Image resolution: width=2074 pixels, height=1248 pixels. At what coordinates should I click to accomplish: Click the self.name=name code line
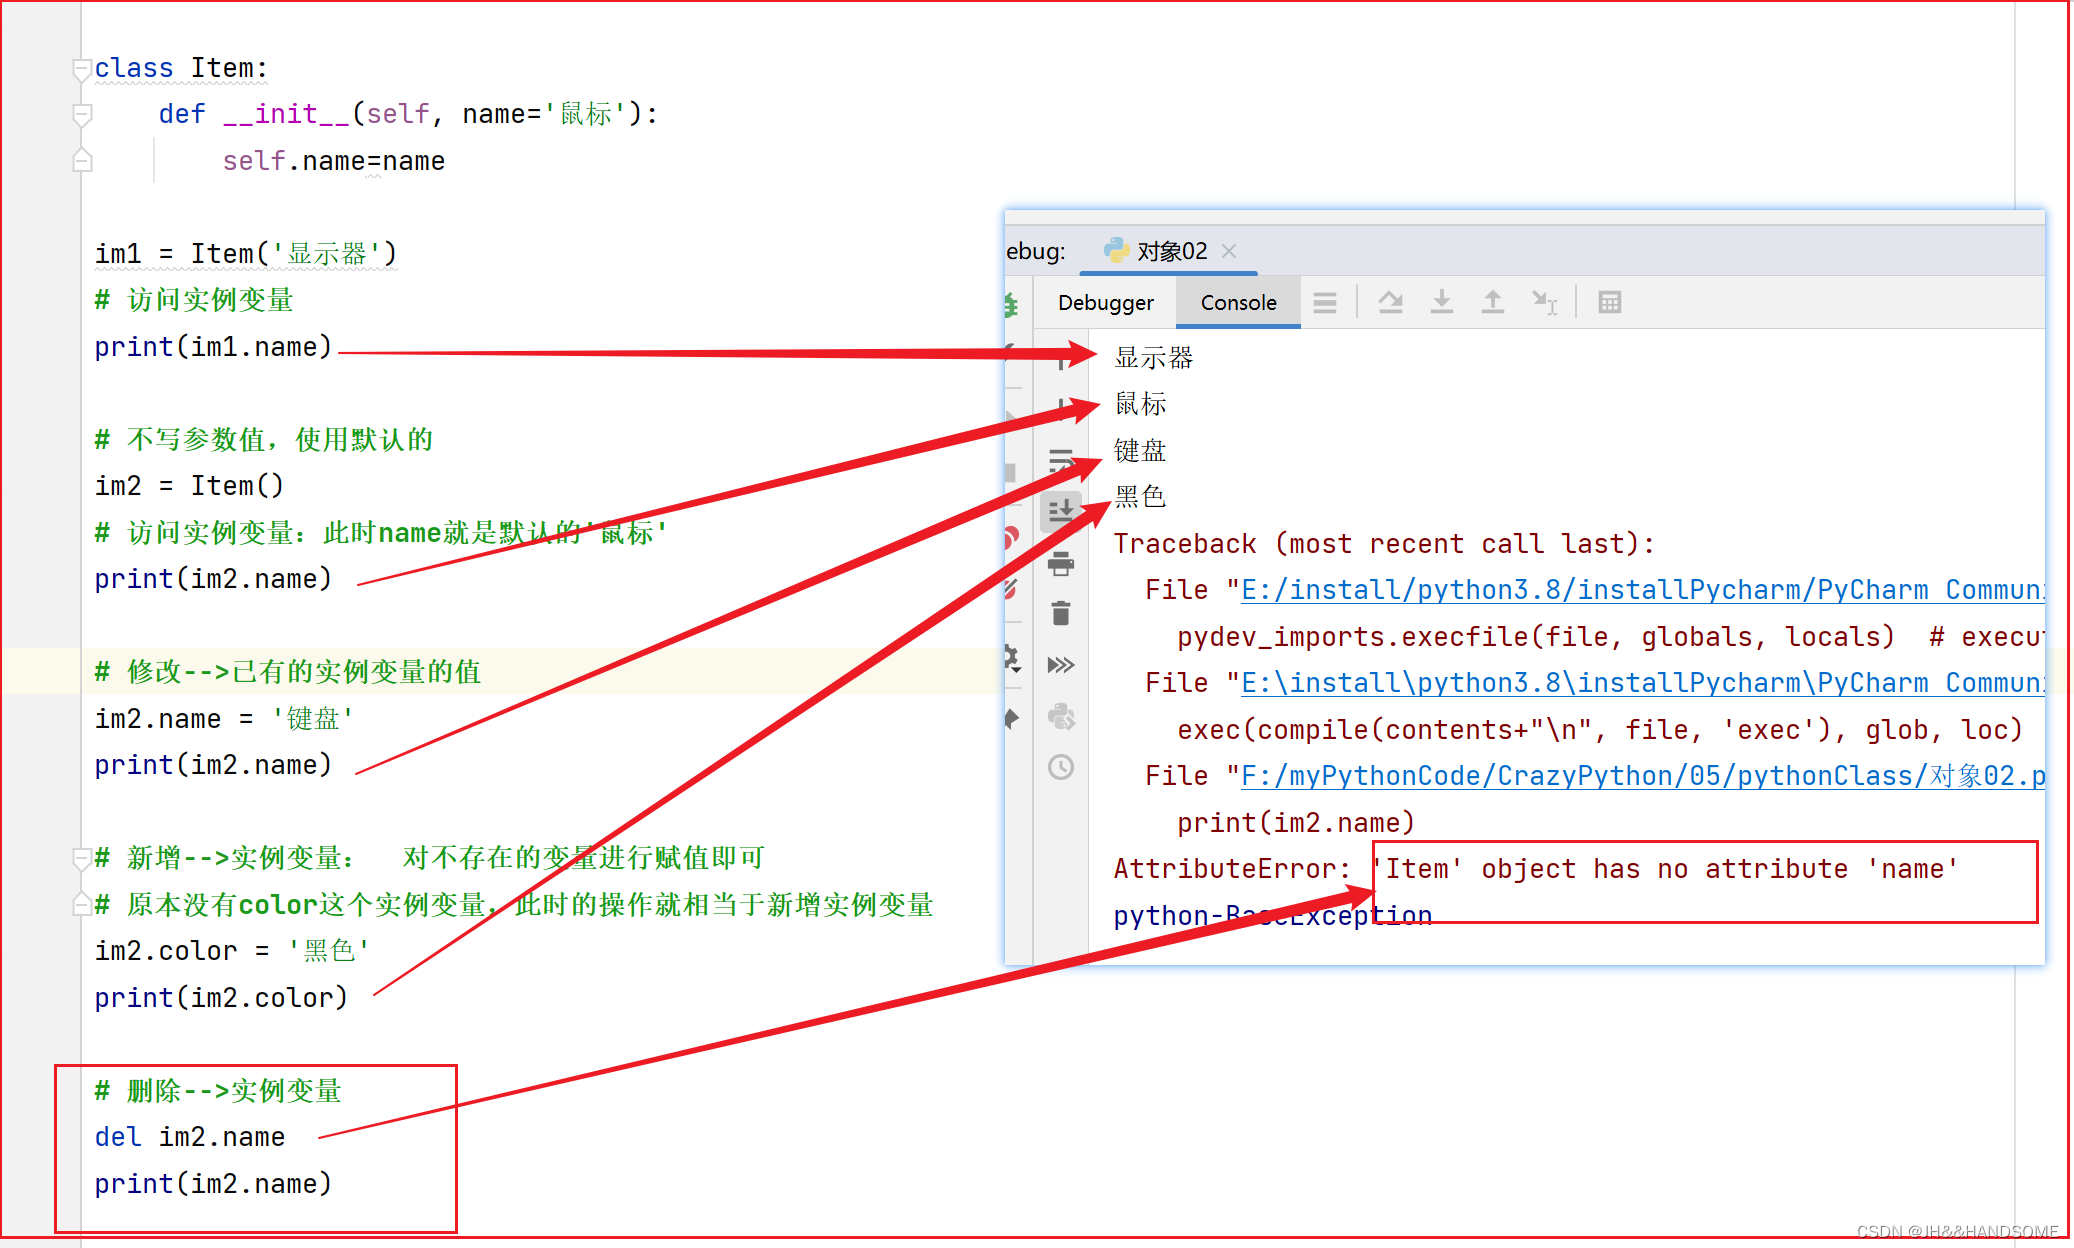pos(334,161)
